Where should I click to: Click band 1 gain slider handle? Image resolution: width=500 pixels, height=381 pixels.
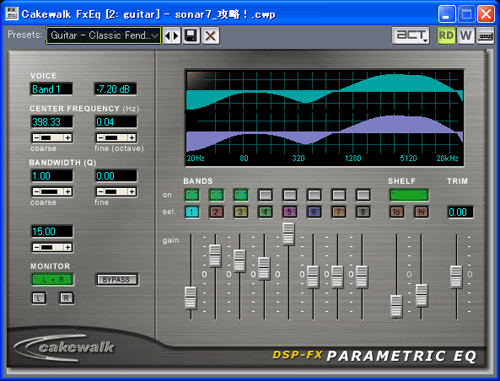click(x=191, y=298)
